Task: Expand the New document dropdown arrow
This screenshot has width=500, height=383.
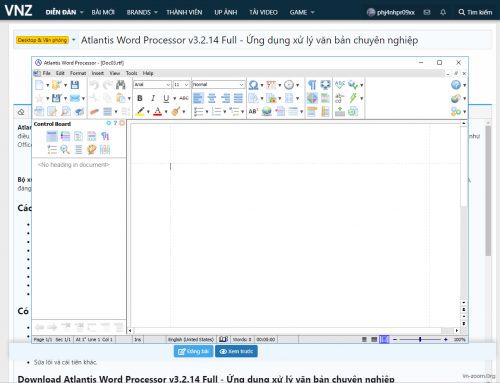Action: (47, 85)
